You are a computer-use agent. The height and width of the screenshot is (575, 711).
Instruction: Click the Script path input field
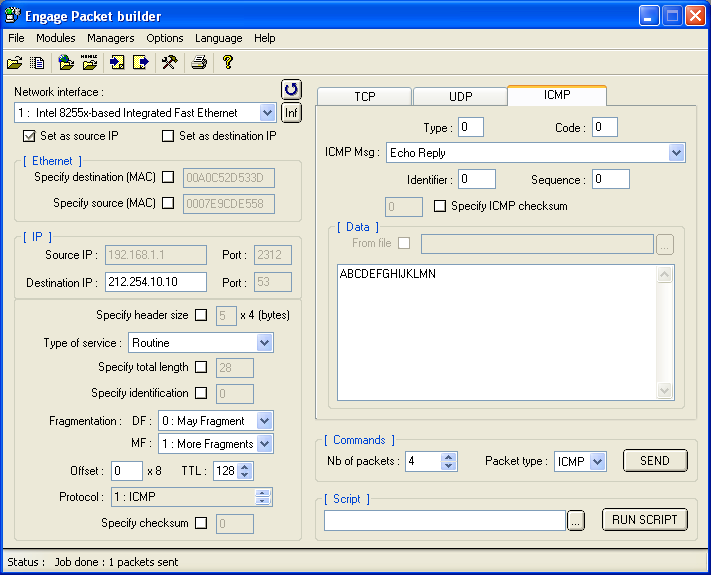(445, 521)
